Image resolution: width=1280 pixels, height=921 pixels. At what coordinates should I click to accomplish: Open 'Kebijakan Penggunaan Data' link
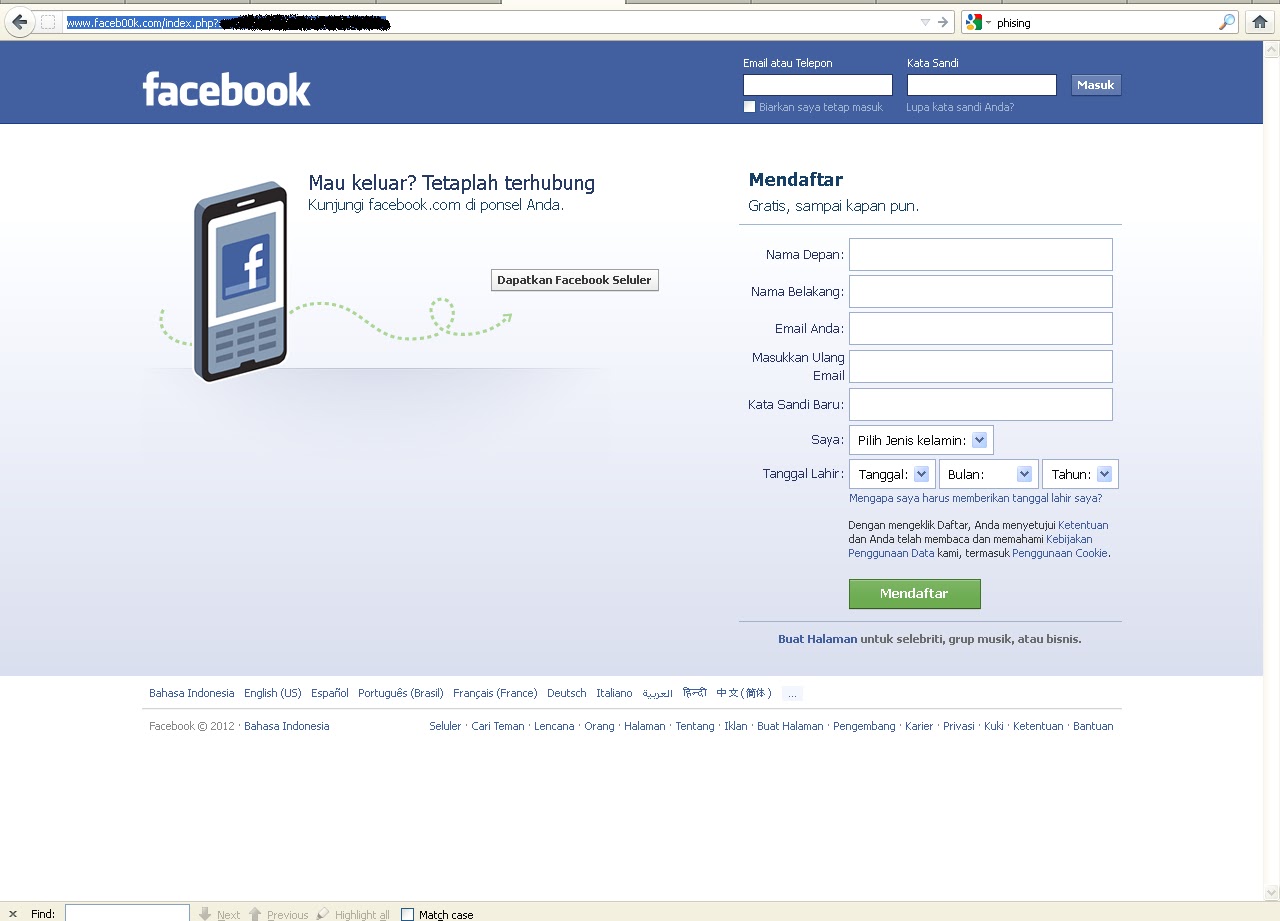tap(970, 546)
